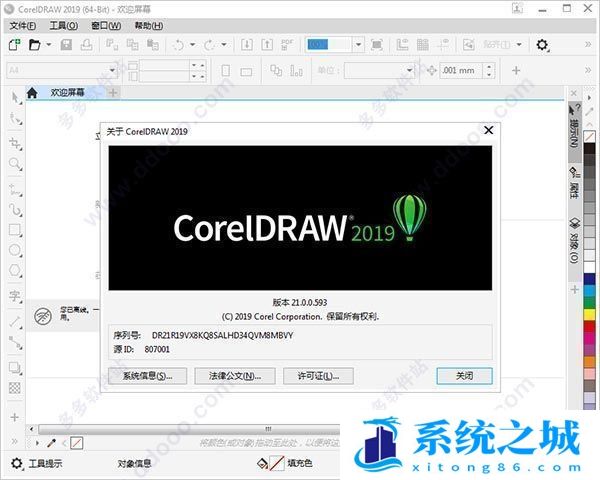
Task: Expand the standard toolbar overflow chevron
Action: point(588,45)
